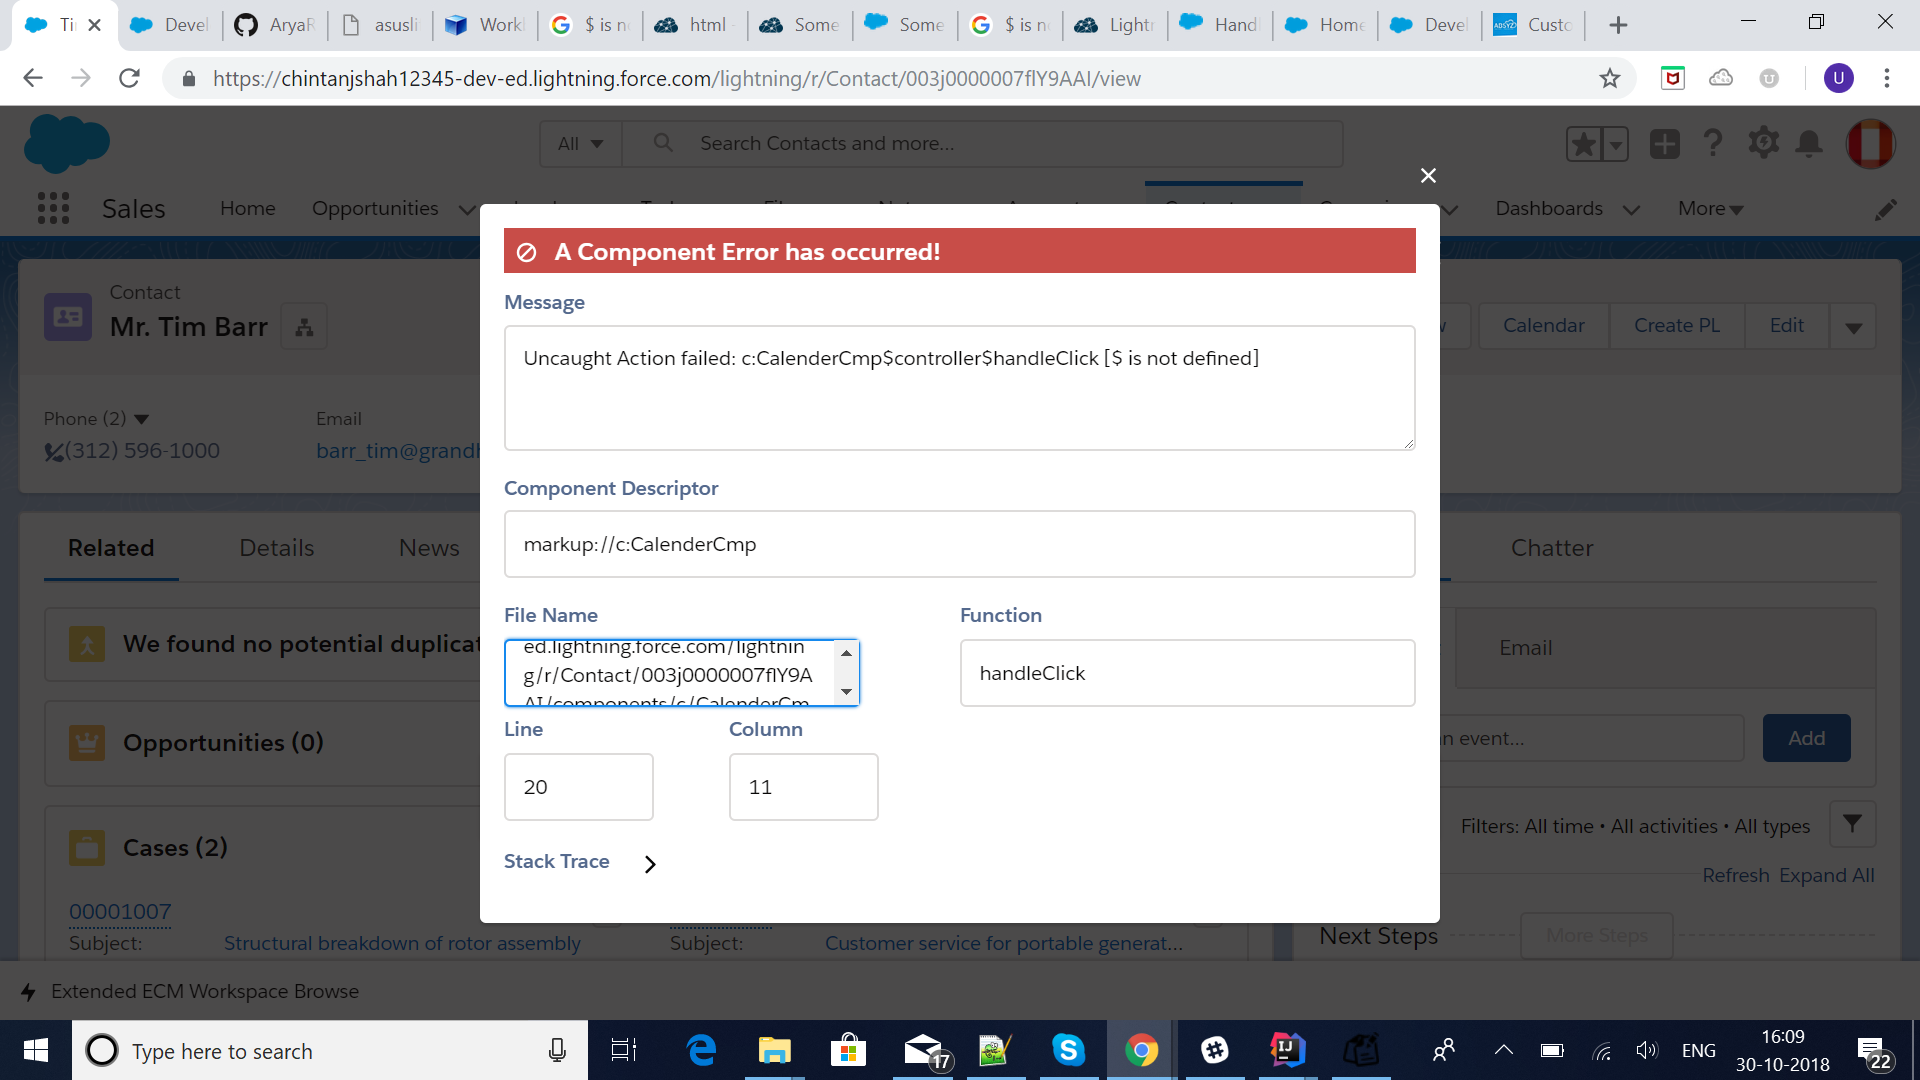Screen dimensions: 1920x1080
Task: Click the global actions plus icon
Action: (x=1664, y=144)
